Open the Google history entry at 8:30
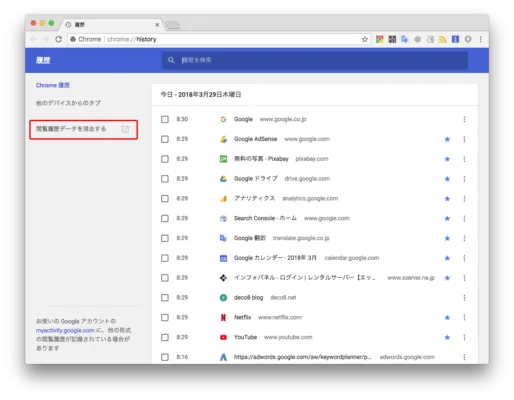The width and height of the screenshot is (514, 400). coord(243,119)
